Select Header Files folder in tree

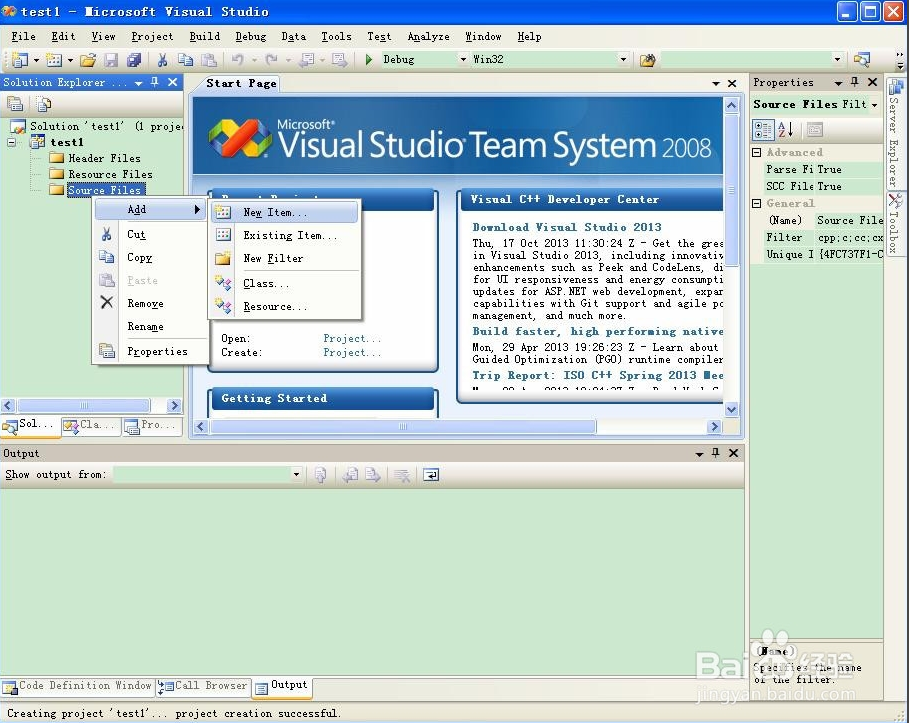coord(104,158)
